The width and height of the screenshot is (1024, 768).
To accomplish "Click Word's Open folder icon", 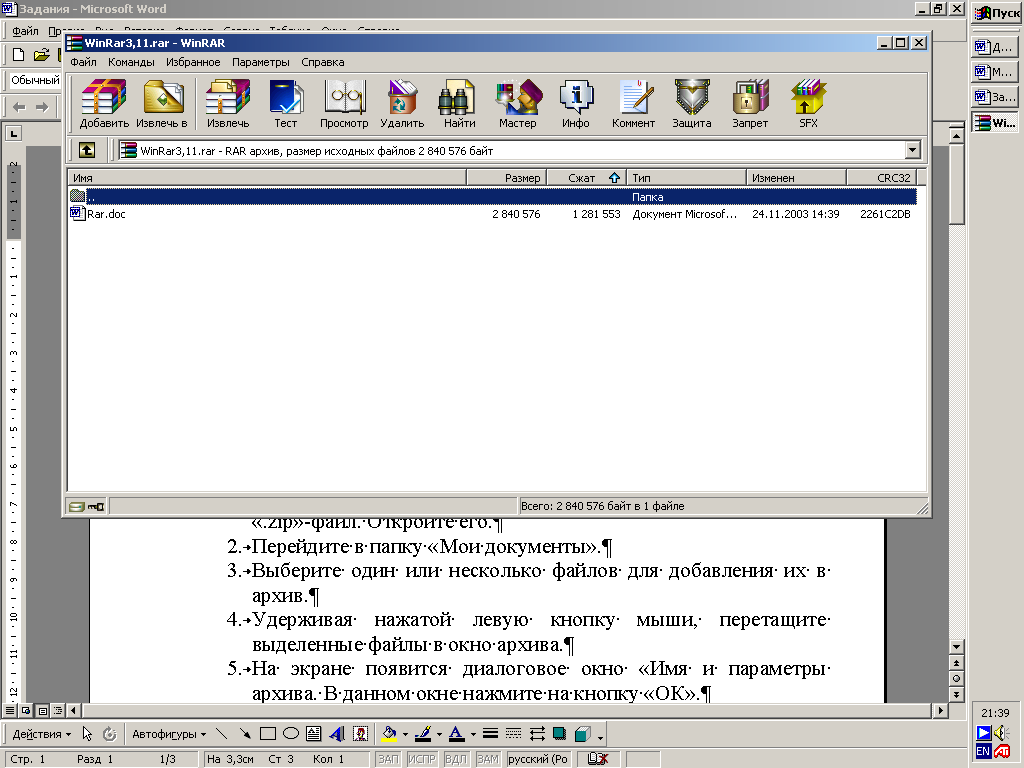I will (x=41, y=55).
